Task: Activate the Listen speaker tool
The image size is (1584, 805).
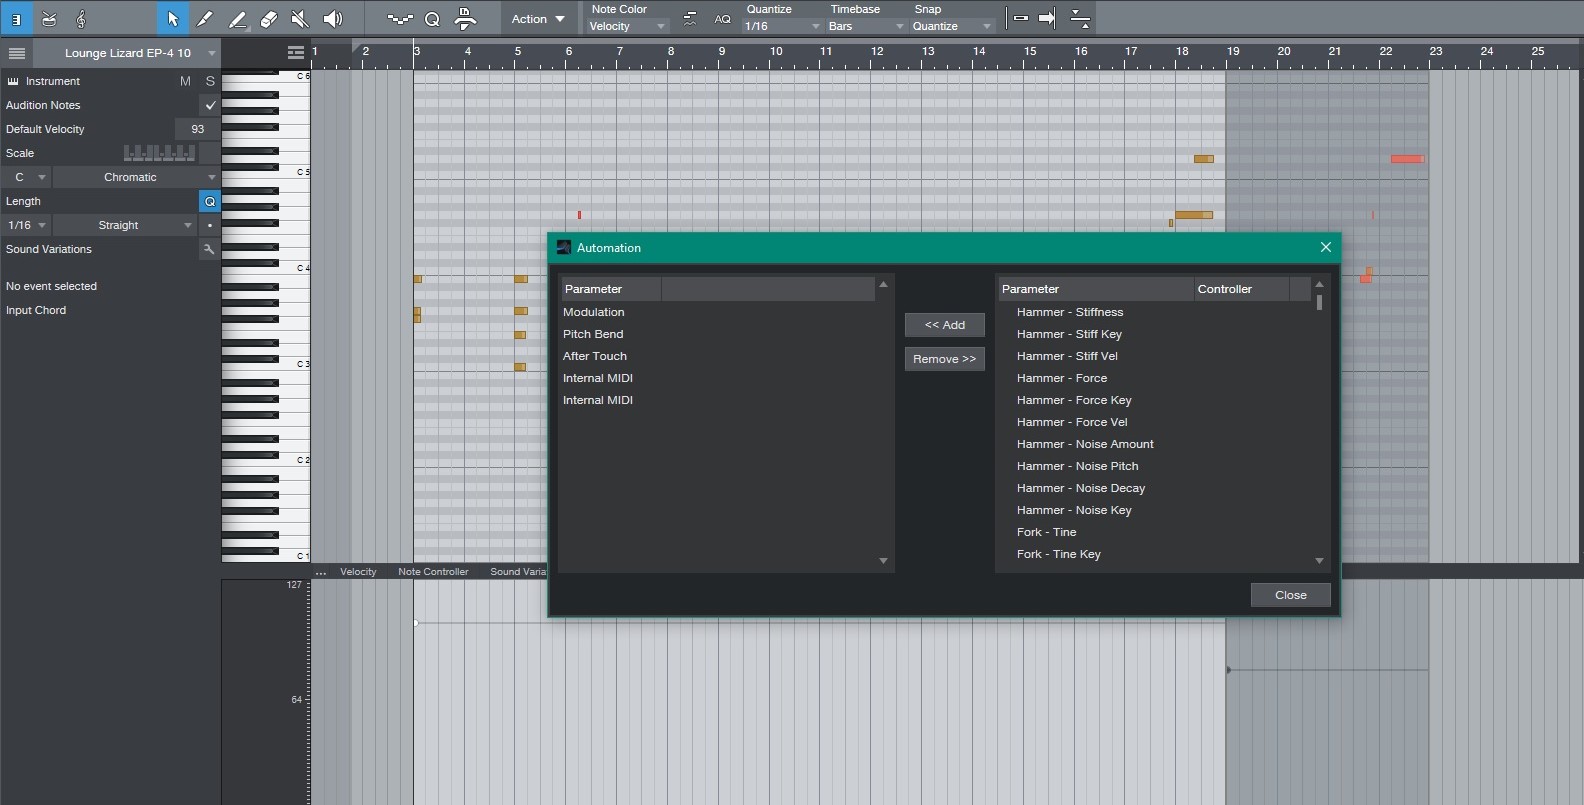Action: [x=332, y=18]
